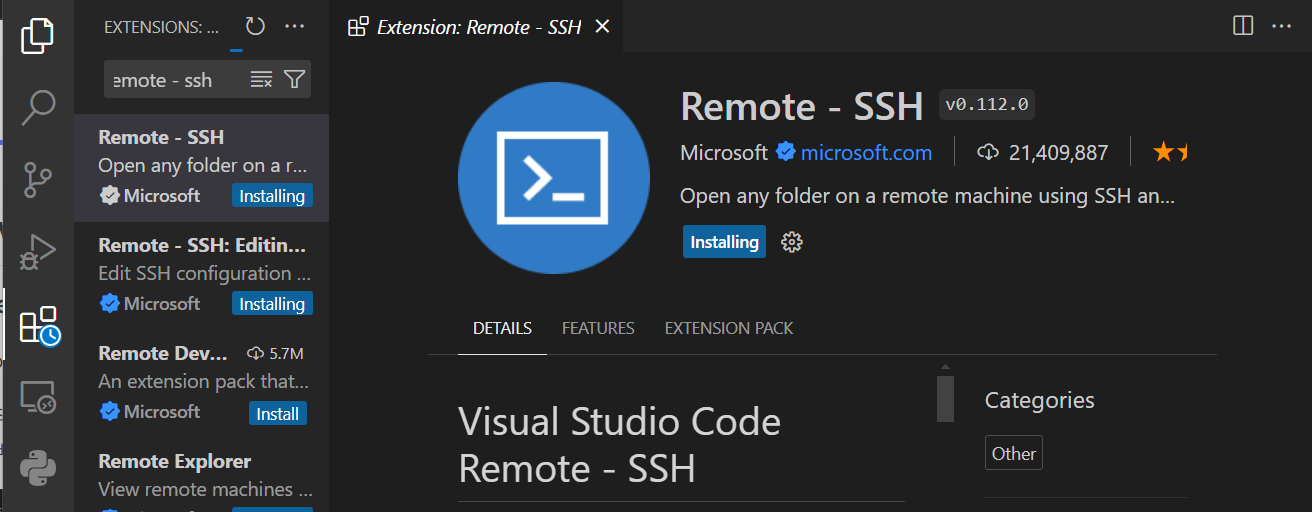Image resolution: width=1312 pixels, height=512 pixels.
Task: Click the details pane vertical scrollbar
Action: click(x=945, y=399)
